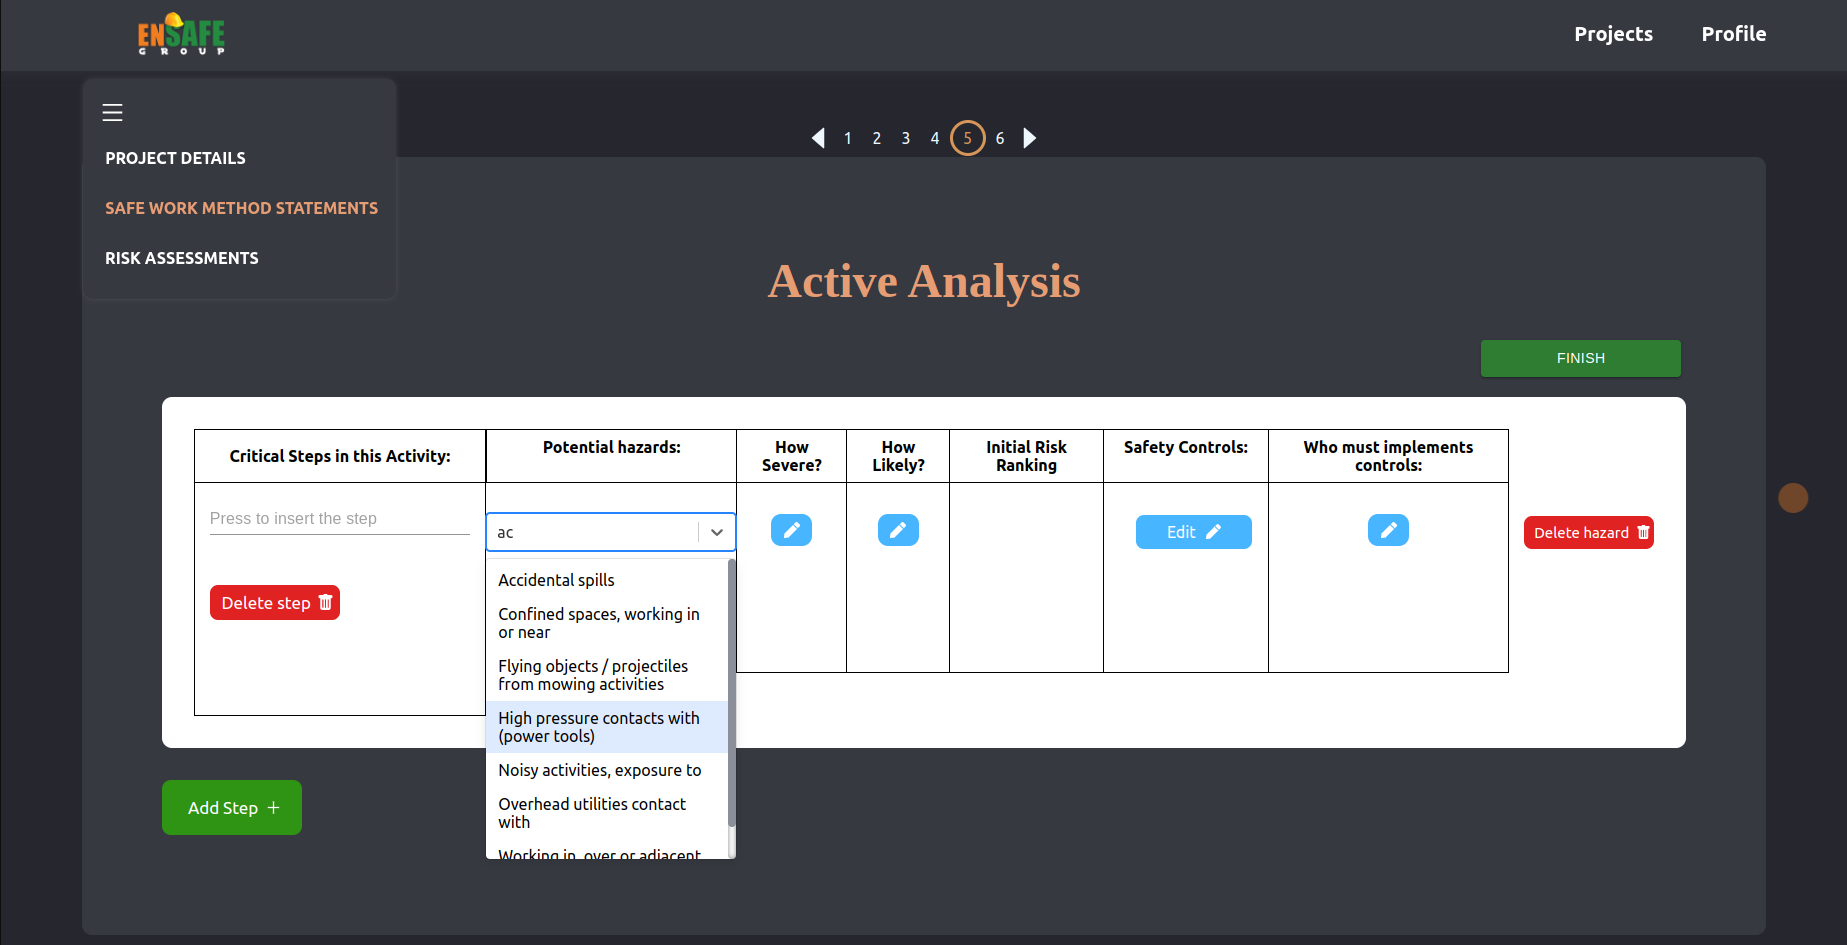Viewport: 1847px width, 945px height.
Task: Edit the How Severe pencil icon
Action: (791, 530)
